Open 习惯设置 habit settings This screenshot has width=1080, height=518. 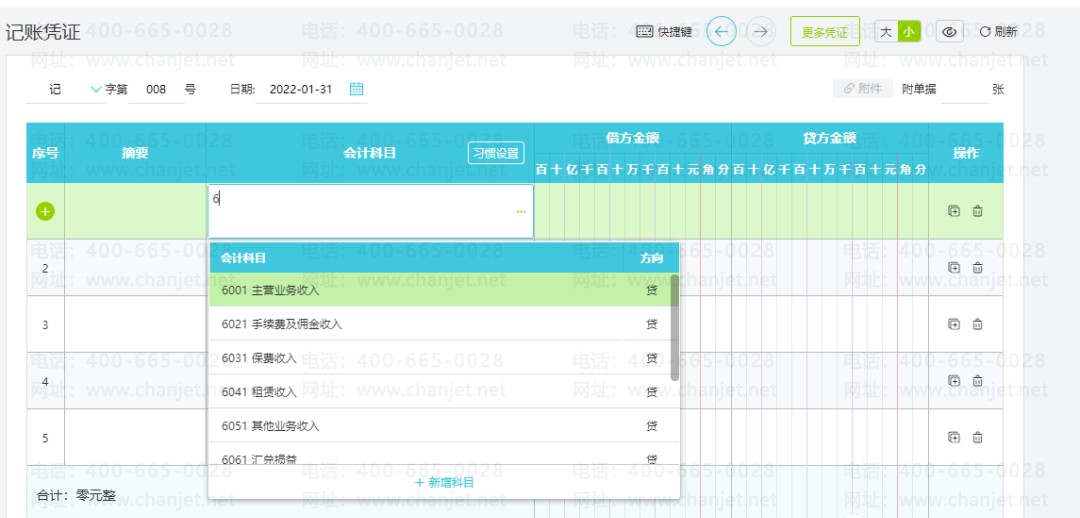(x=496, y=153)
